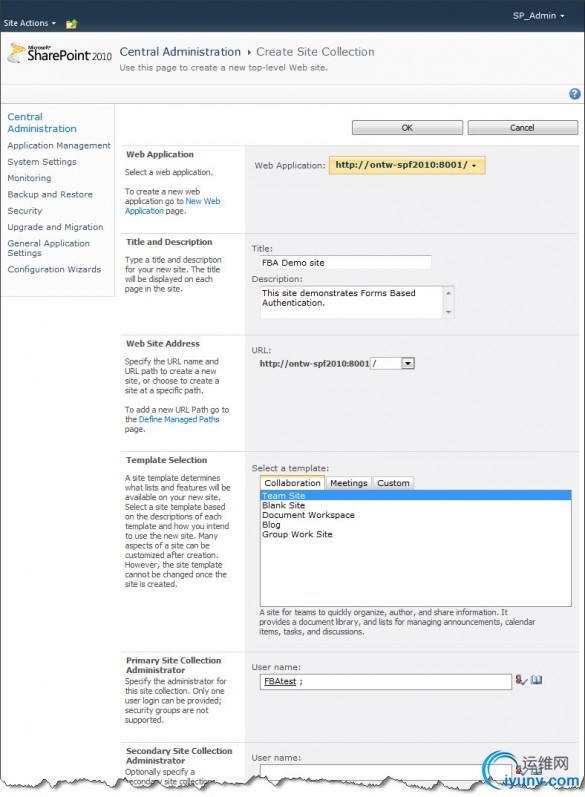The height and width of the screenshot is (797, 585).
Task: Click the Navigate Up folder icon
Action: tap(72, 23)
